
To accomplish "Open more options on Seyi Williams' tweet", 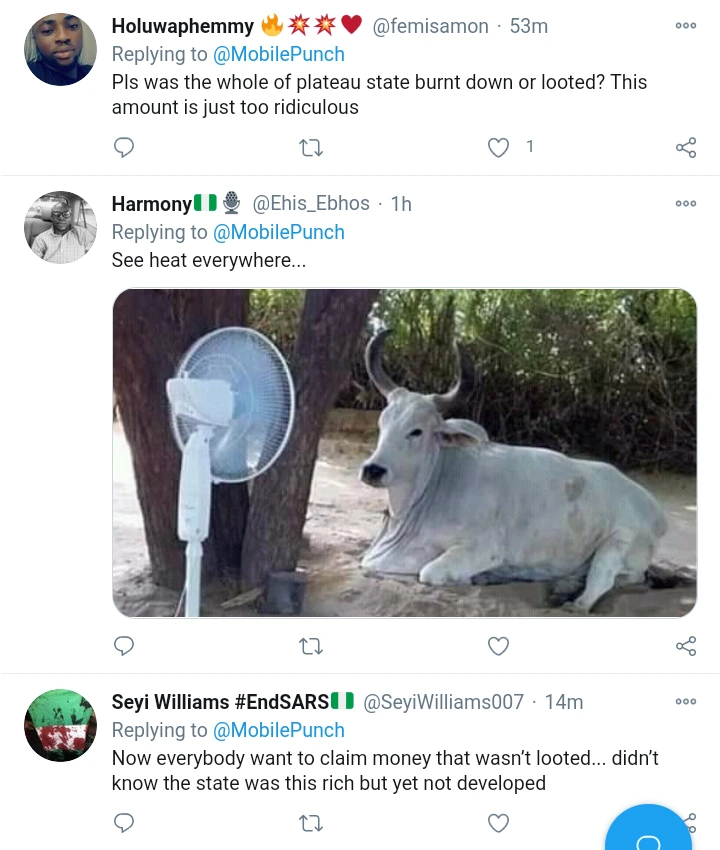I will click(686, 701).
